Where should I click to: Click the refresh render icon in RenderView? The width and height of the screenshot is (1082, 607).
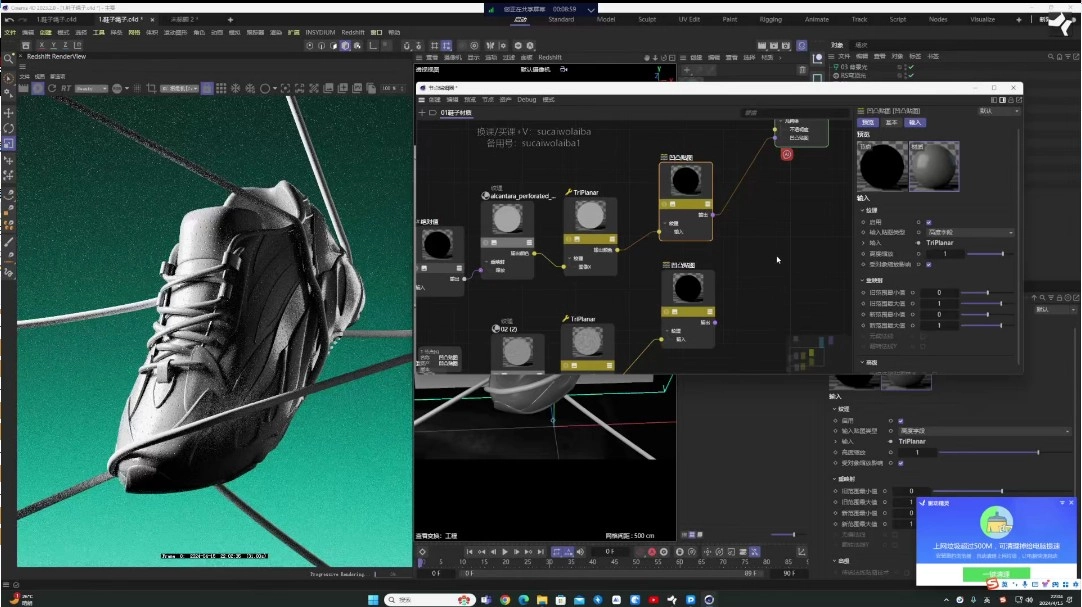click(52, 88)
